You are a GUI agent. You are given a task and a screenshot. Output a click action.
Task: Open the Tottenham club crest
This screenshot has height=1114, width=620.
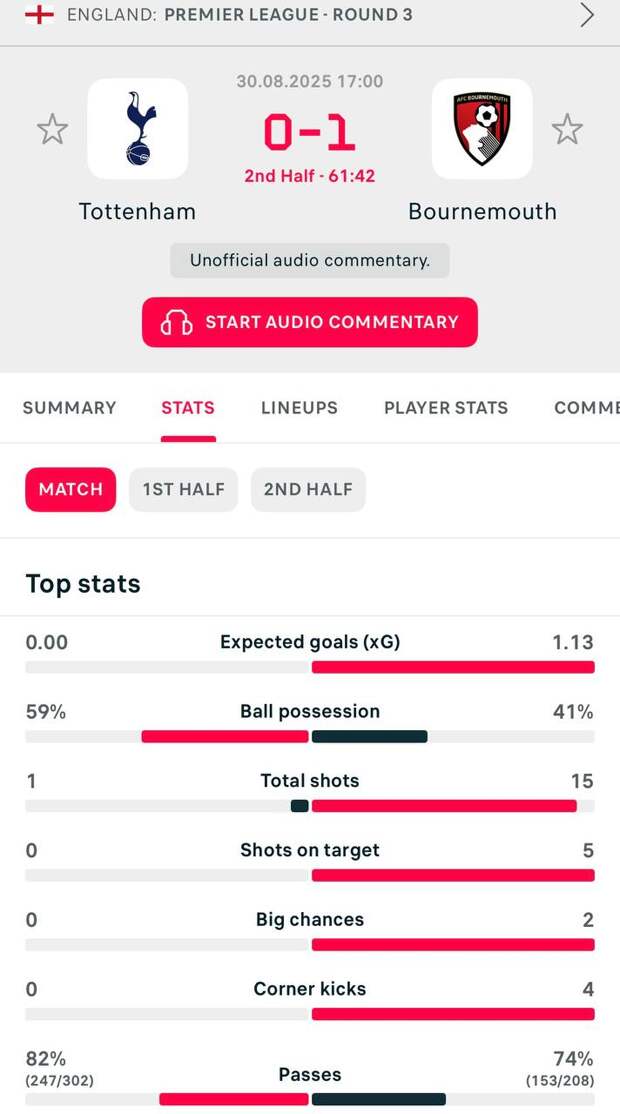(x=138, y=129)
